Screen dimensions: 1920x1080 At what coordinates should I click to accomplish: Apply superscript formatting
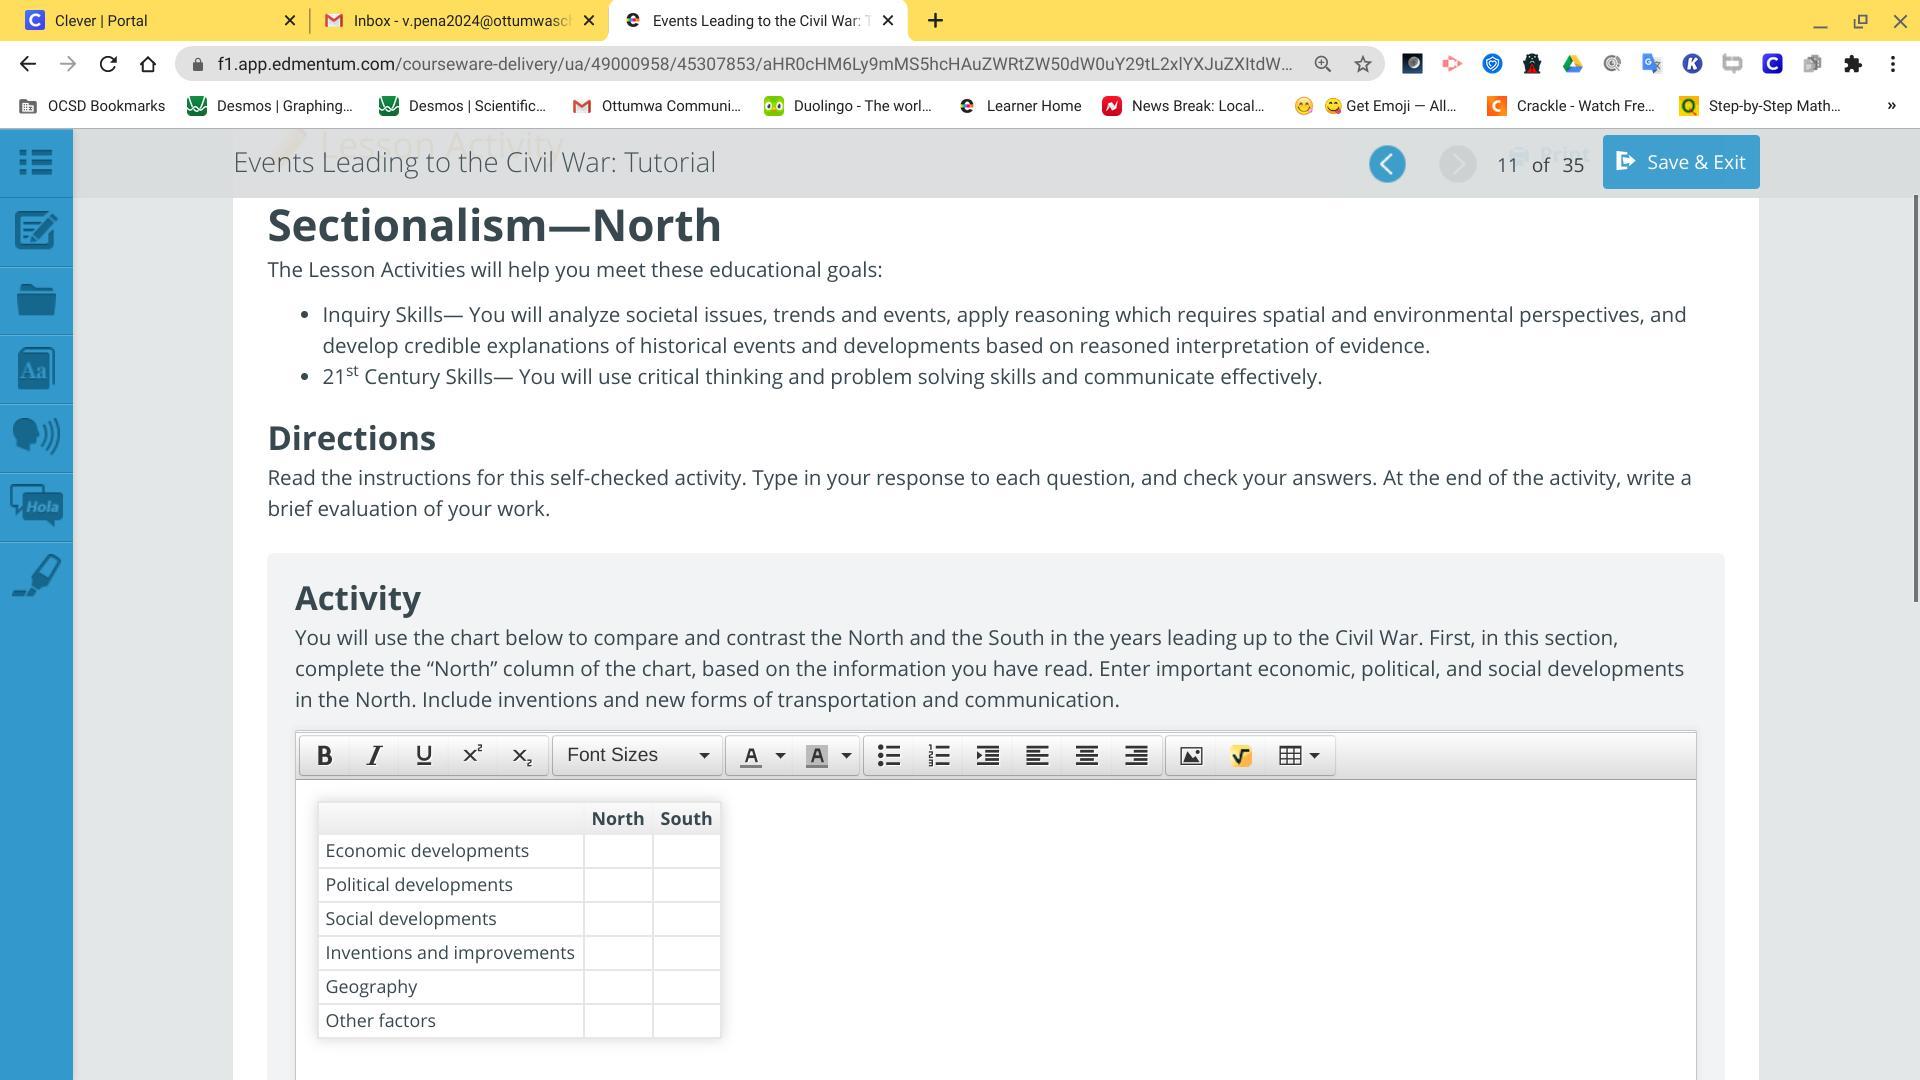pos(472,756)
